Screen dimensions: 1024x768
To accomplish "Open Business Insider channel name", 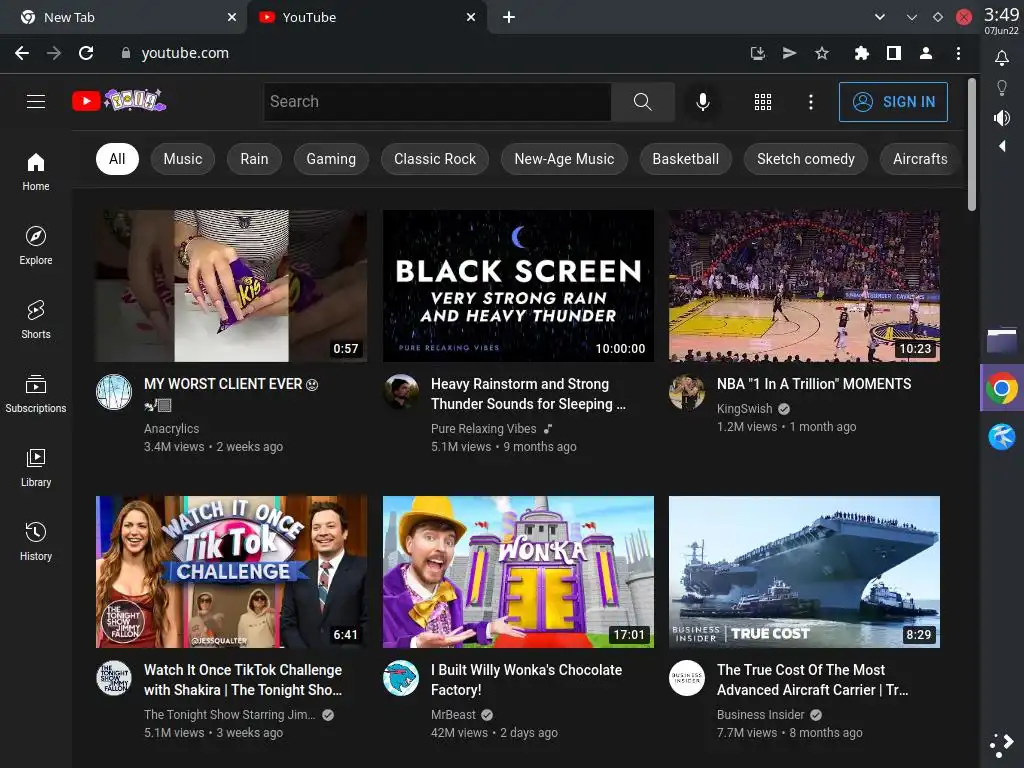I will point(760,714).
